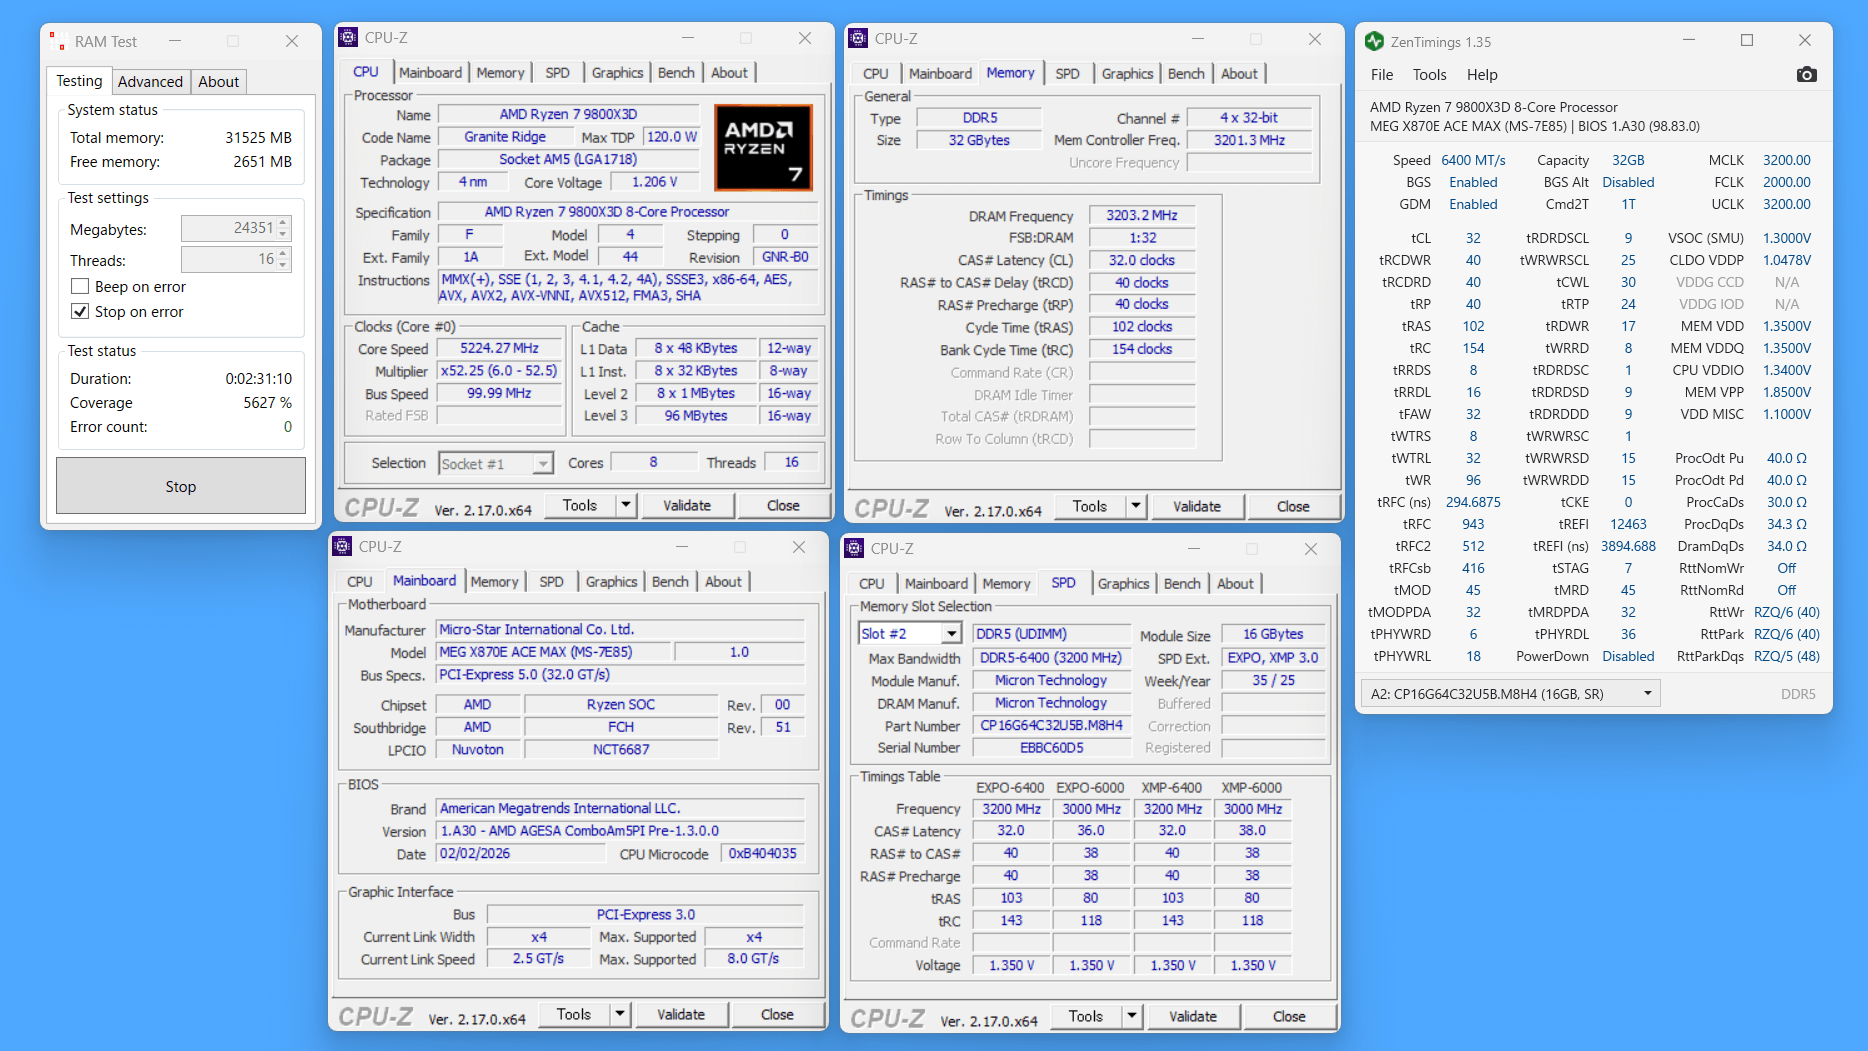The image size is (1868, 1051).
Task: Click CPU-Z icon in SPD window title bar
Action: tap(854, 548)
